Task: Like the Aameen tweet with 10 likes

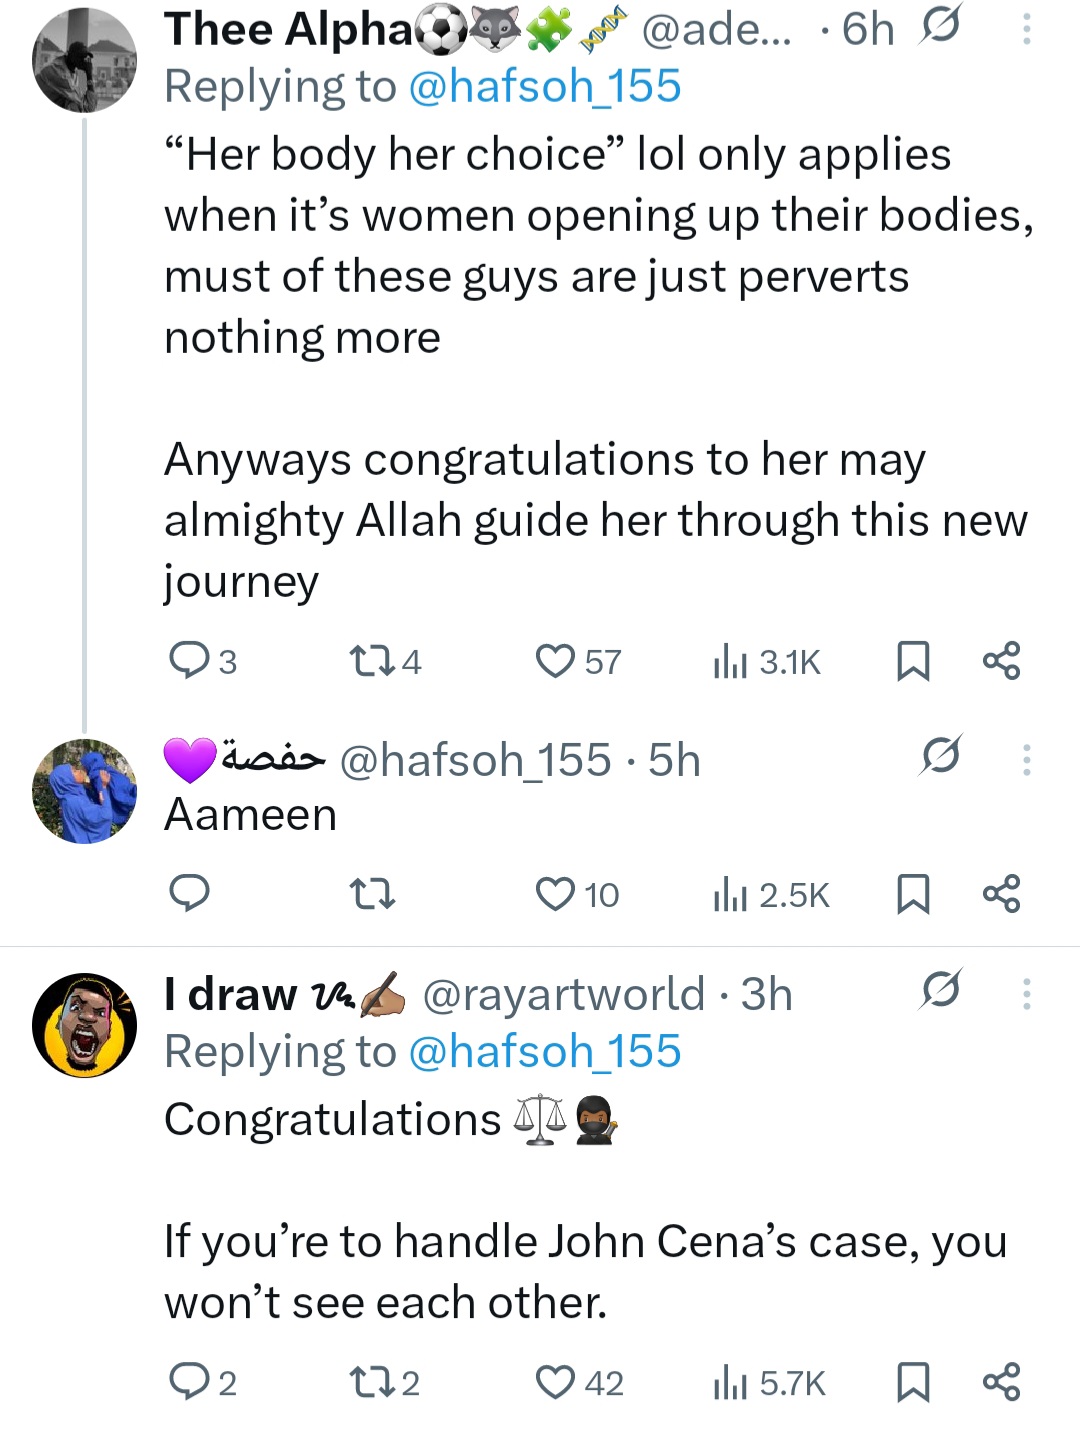Action: (555, 893)
